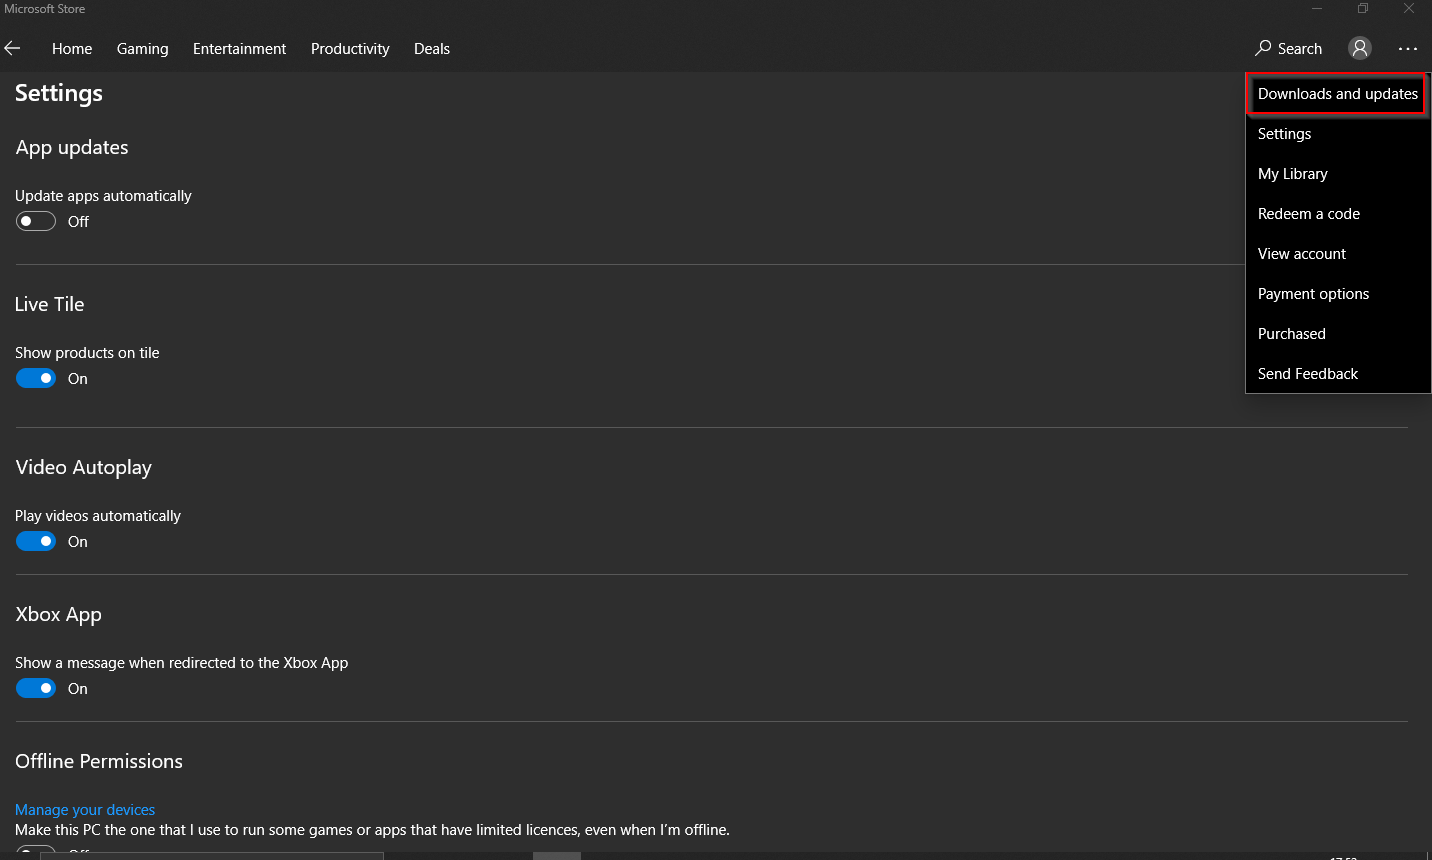Click the three-dot See more icon
Screen dimensions: 1432x860
tap(1408, 48)
